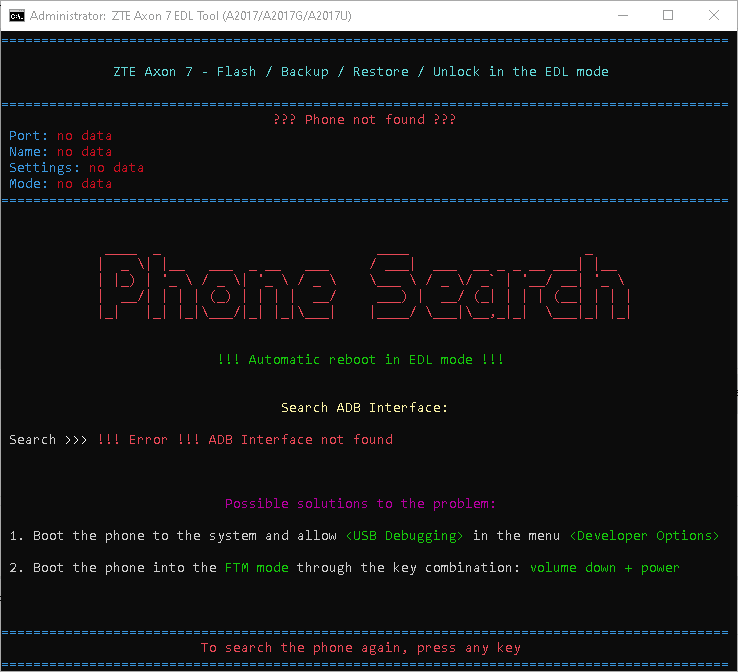Click the header 'ZTE Axon 7 - Flash / Backup / Restore' line

[x=361, y=72]
